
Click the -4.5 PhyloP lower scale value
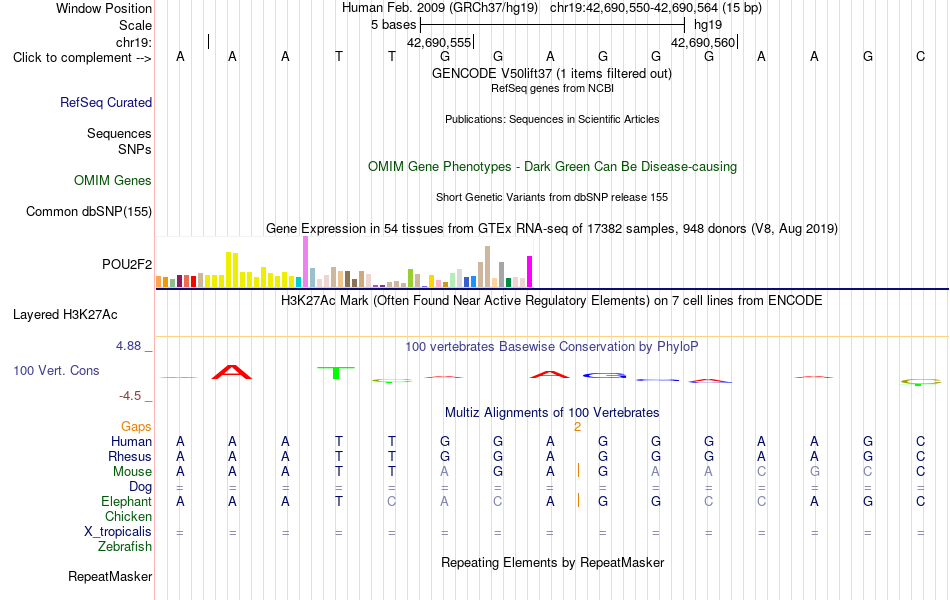(x=130, y=396)
